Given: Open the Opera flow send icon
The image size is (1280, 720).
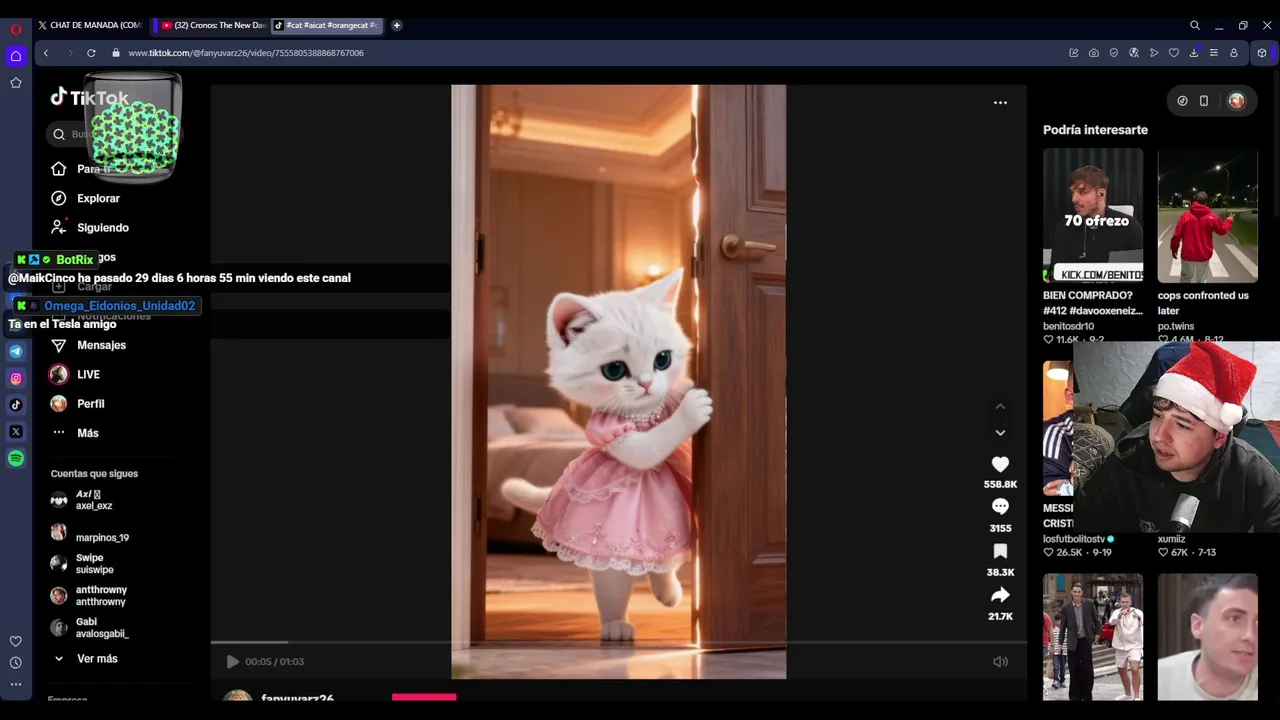Looking at the screenshot, I should tap(1154, 53).
